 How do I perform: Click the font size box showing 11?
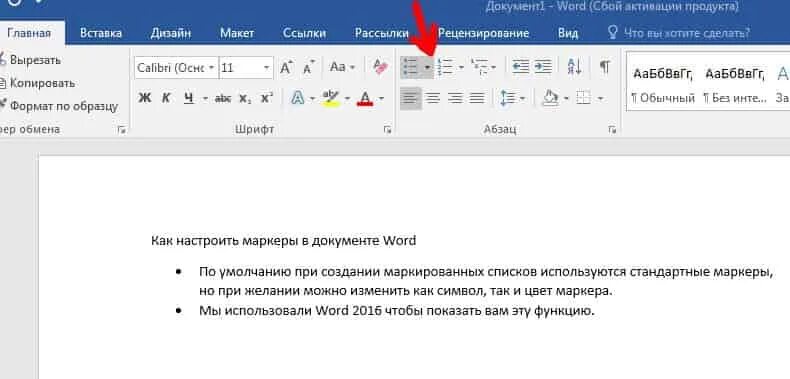tap(246, 68)
